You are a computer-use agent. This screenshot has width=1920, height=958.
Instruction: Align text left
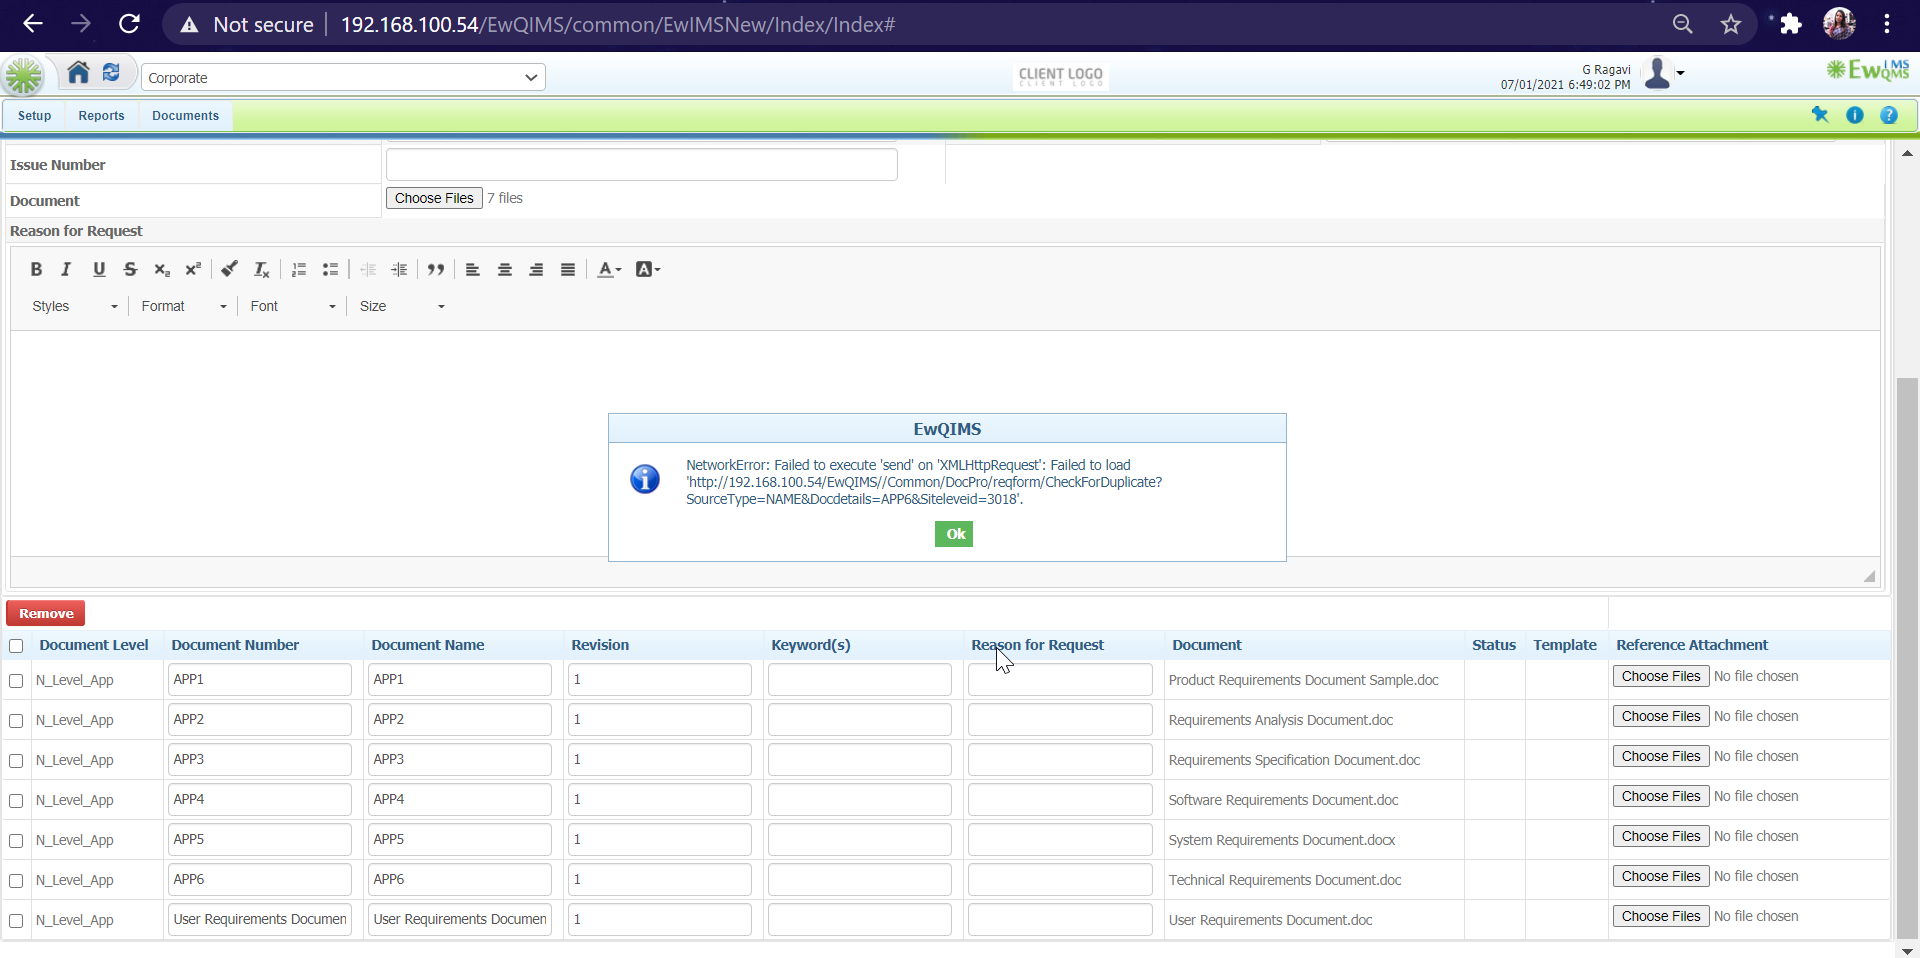(473, 269)
